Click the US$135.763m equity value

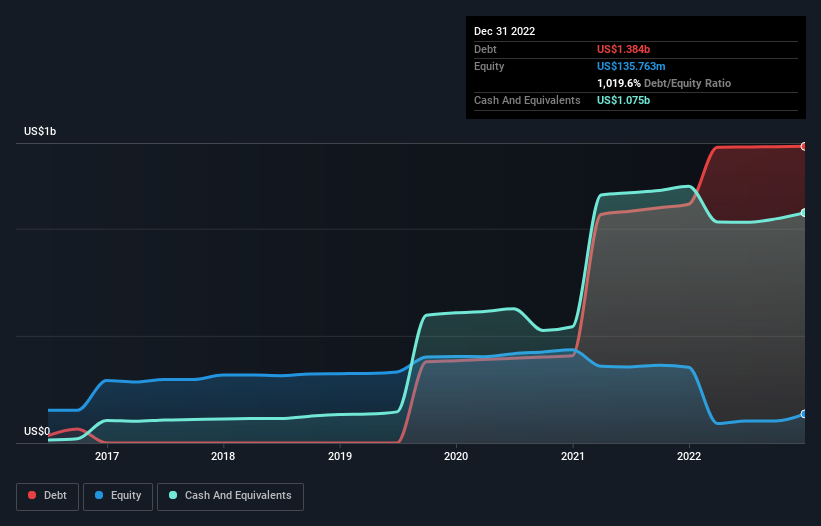pos(631,66)
